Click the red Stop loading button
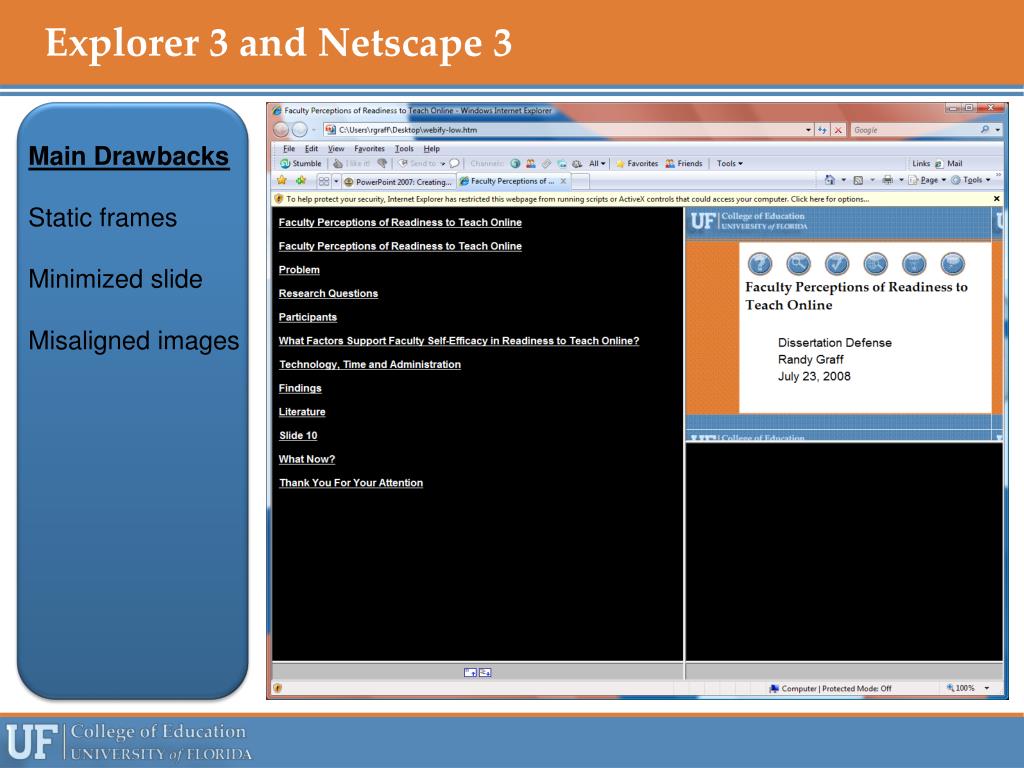 839,130
